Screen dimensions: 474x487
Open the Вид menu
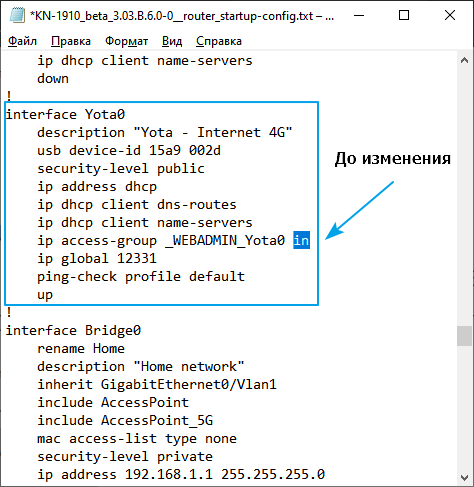coord(172,41)
